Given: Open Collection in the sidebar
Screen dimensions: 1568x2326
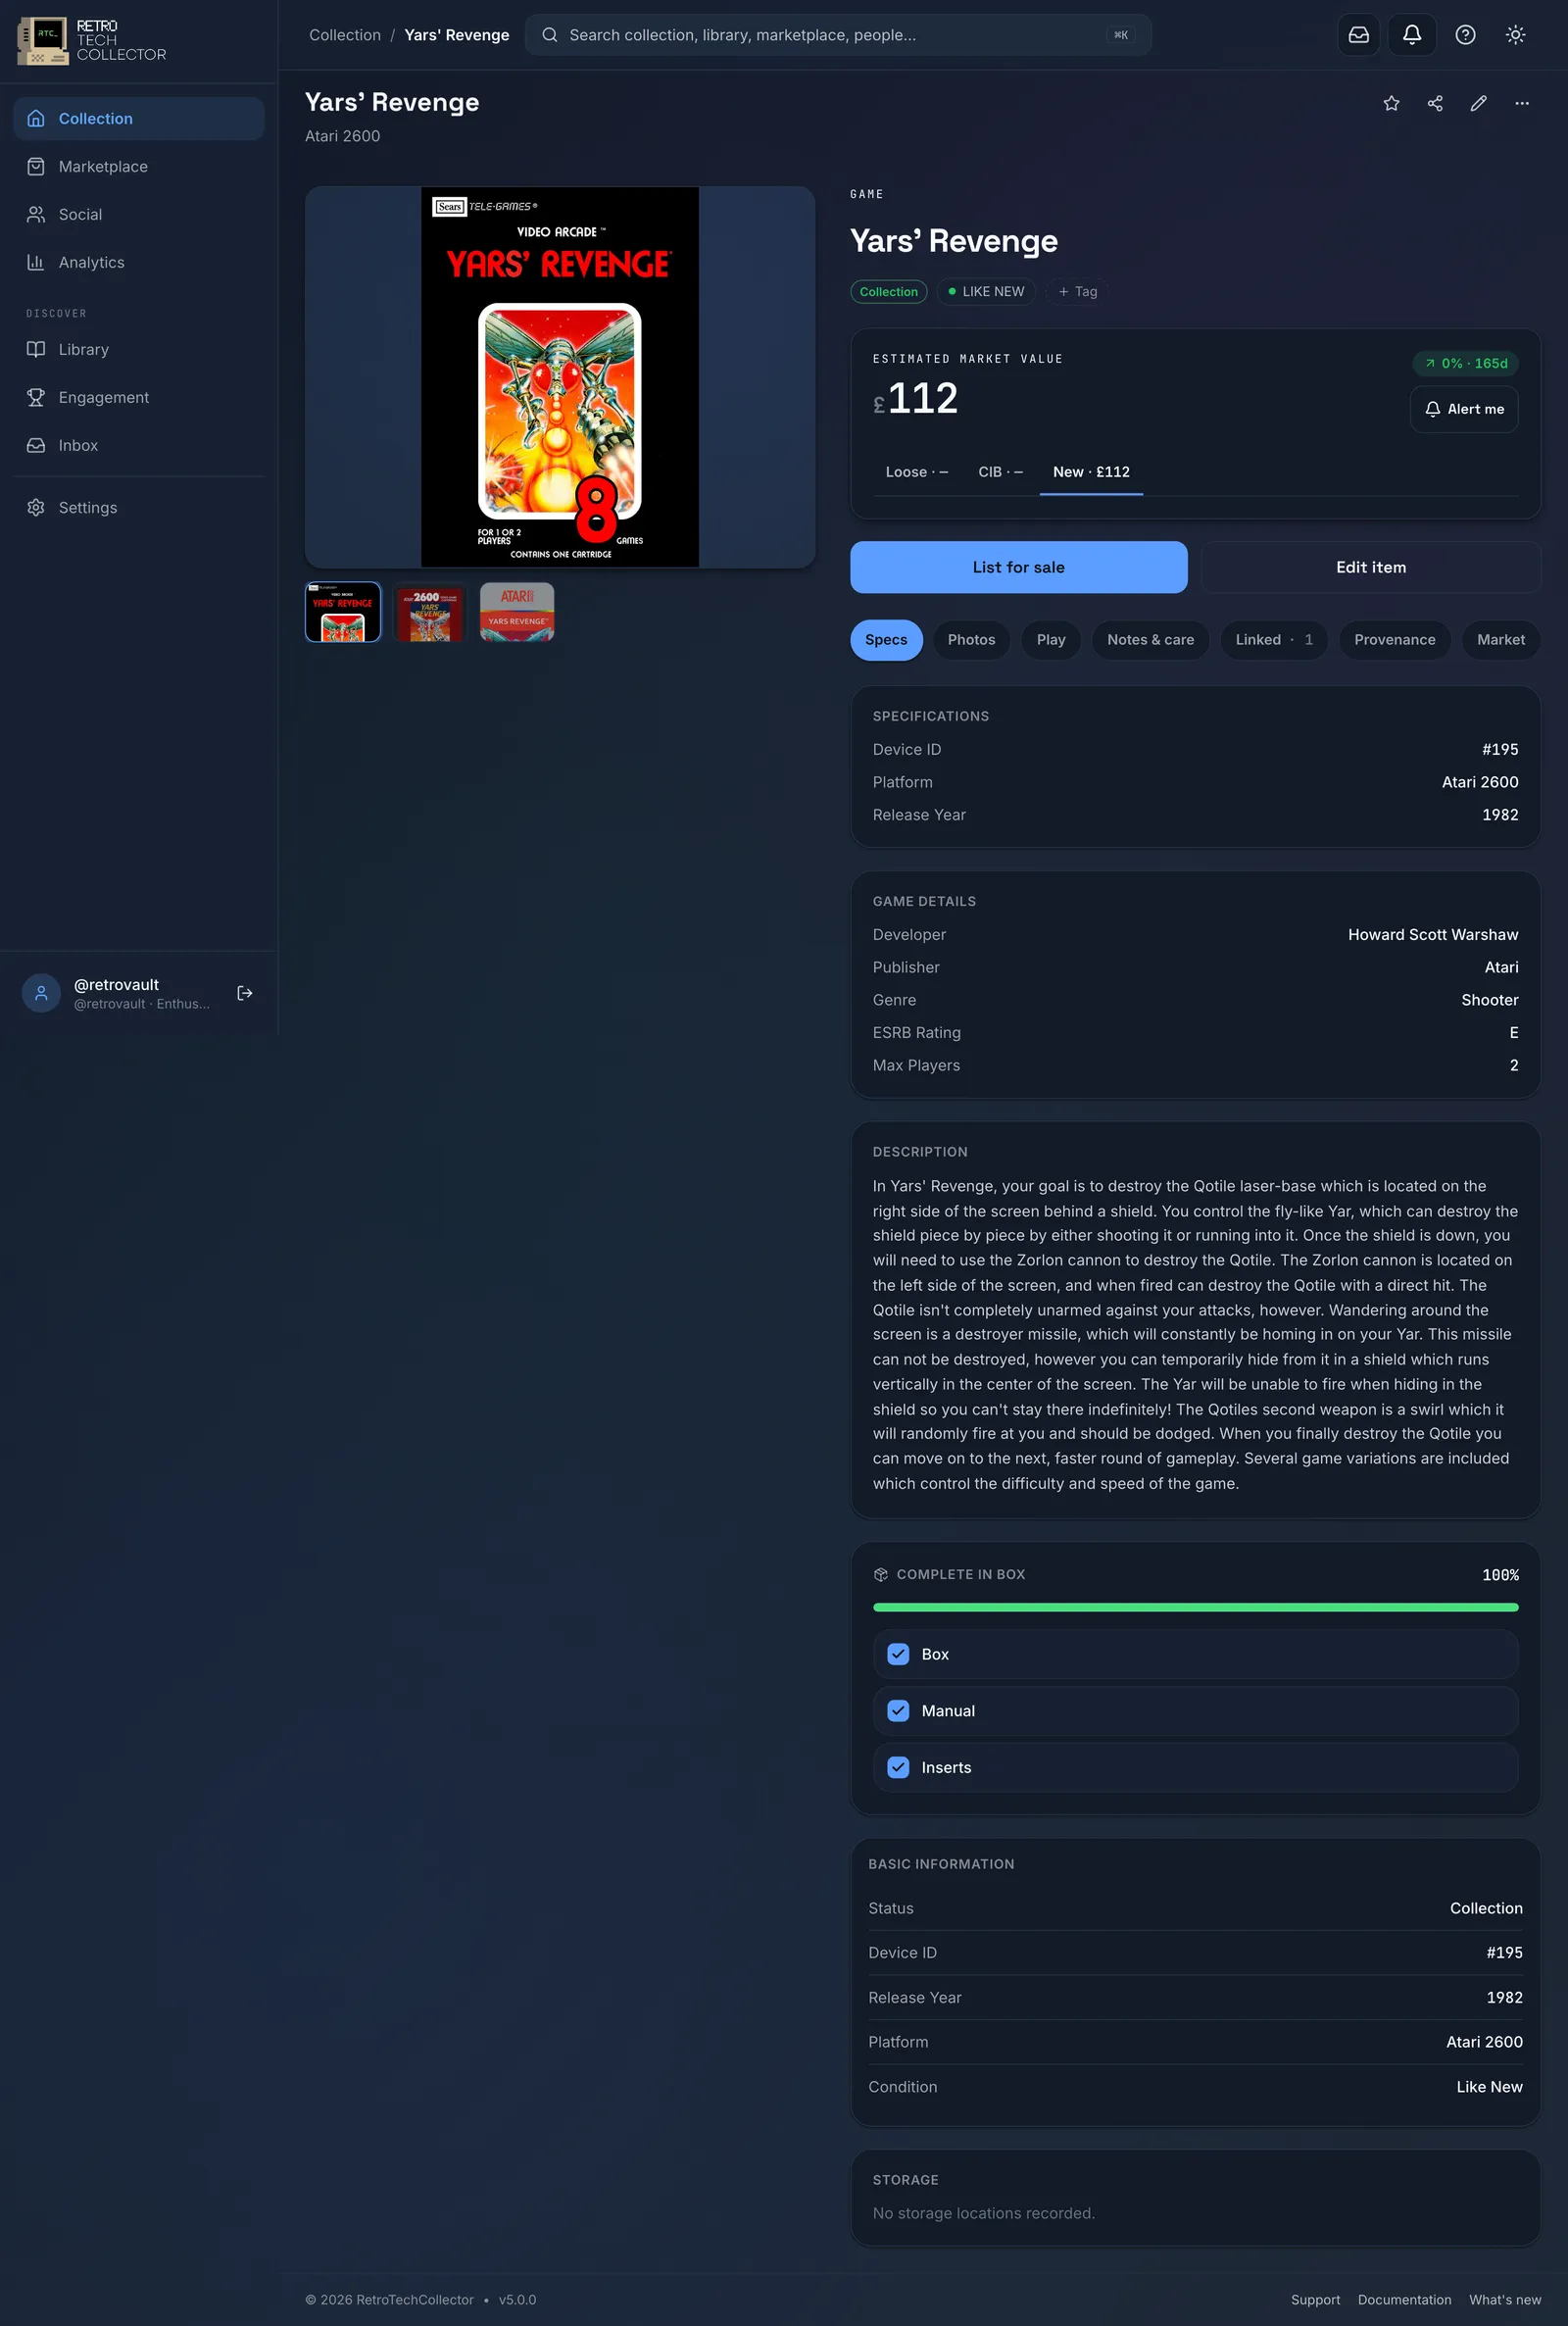Looking at the screenshot, I should 139,118.
